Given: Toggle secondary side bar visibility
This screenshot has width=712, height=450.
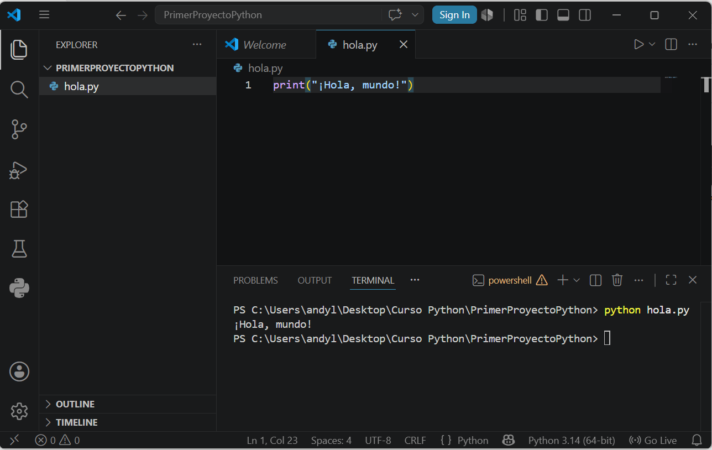Looking at the screenshot, I should click(x=585, y=15).
